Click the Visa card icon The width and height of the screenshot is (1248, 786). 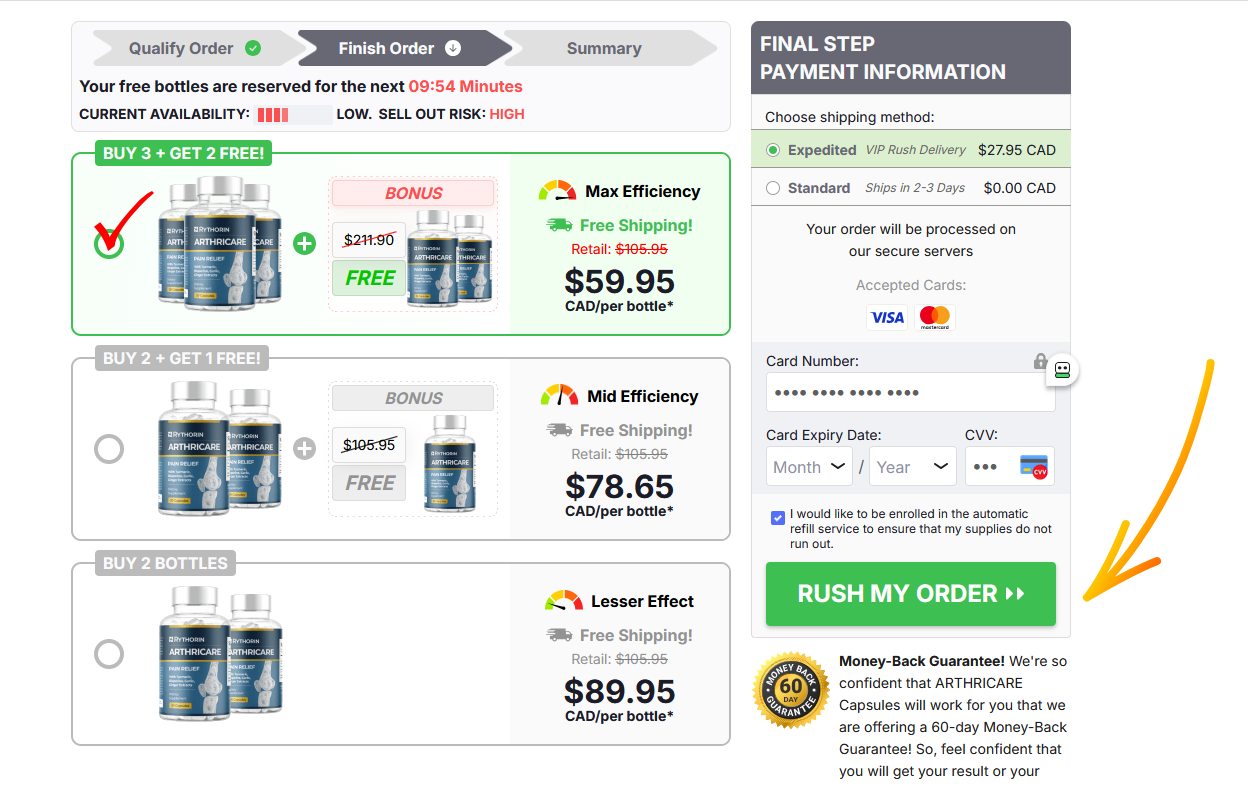pyautogui.click(x=887, y=318)
